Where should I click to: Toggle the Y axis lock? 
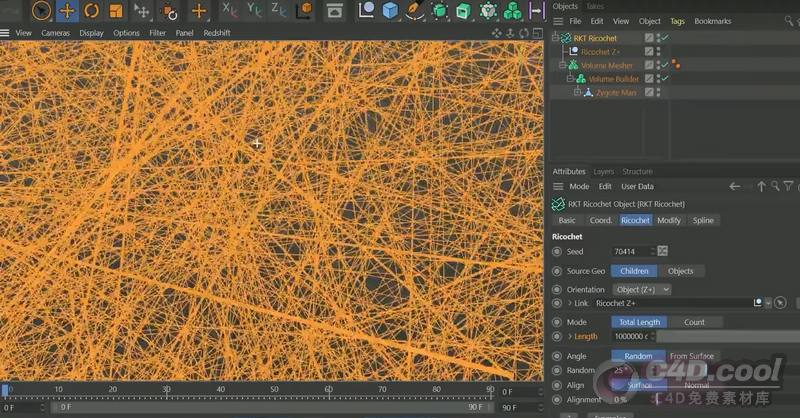255,9
